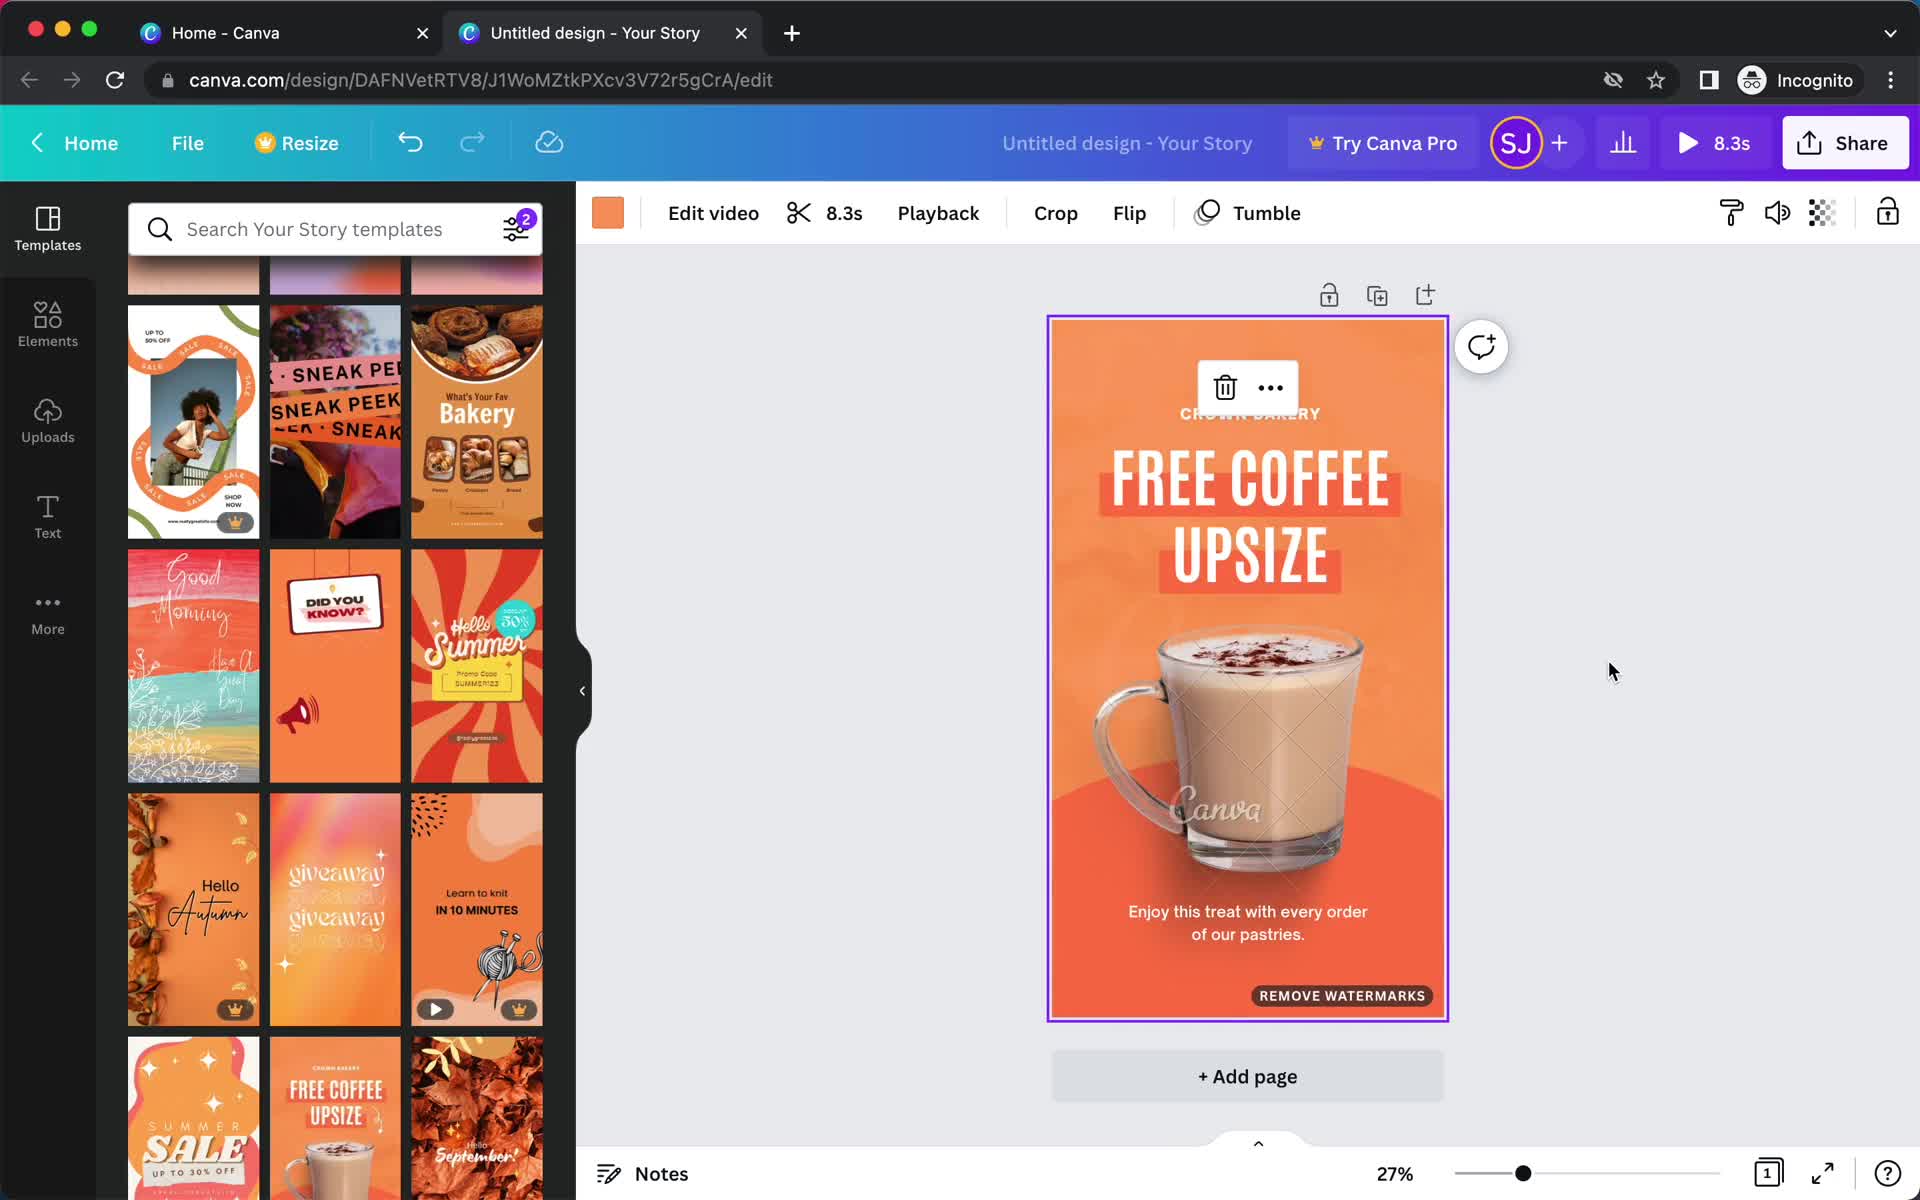Select the Did You Know template thumbnail
Viewport: 1920px width, 1200px height.
coord(335,666)
